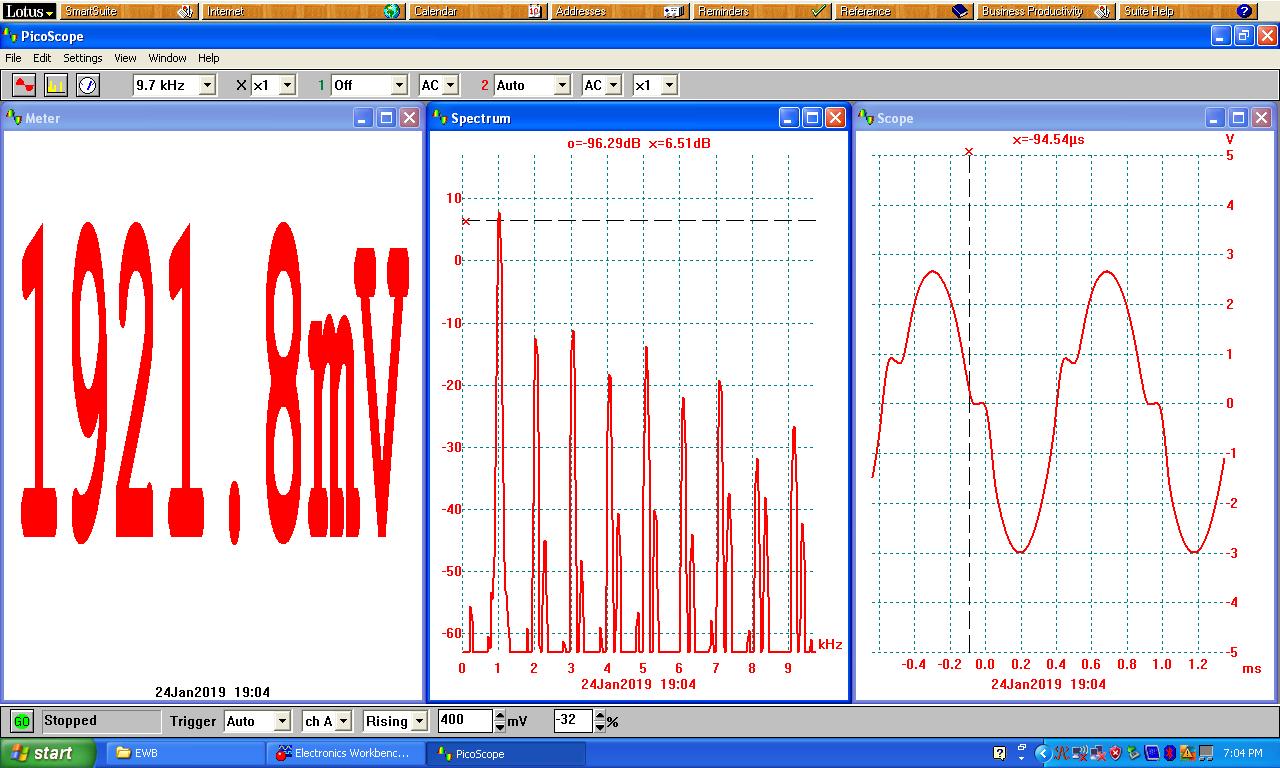Open the File menu
This screenshot has width=1280, height=768.
(x=13, y=58)
